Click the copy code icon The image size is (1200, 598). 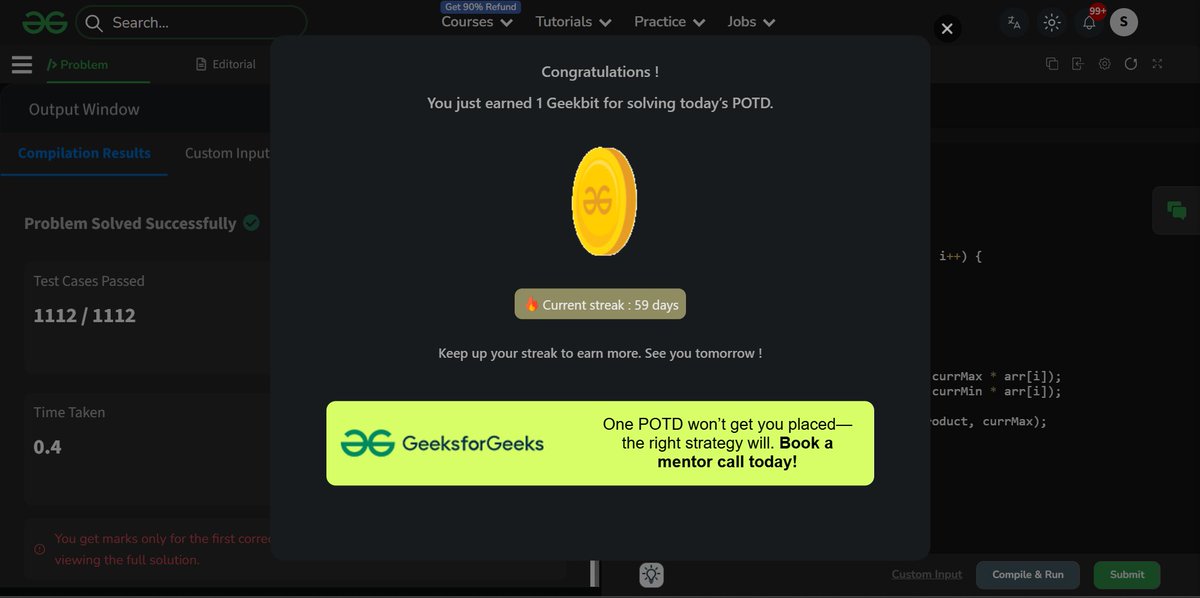1052,64
